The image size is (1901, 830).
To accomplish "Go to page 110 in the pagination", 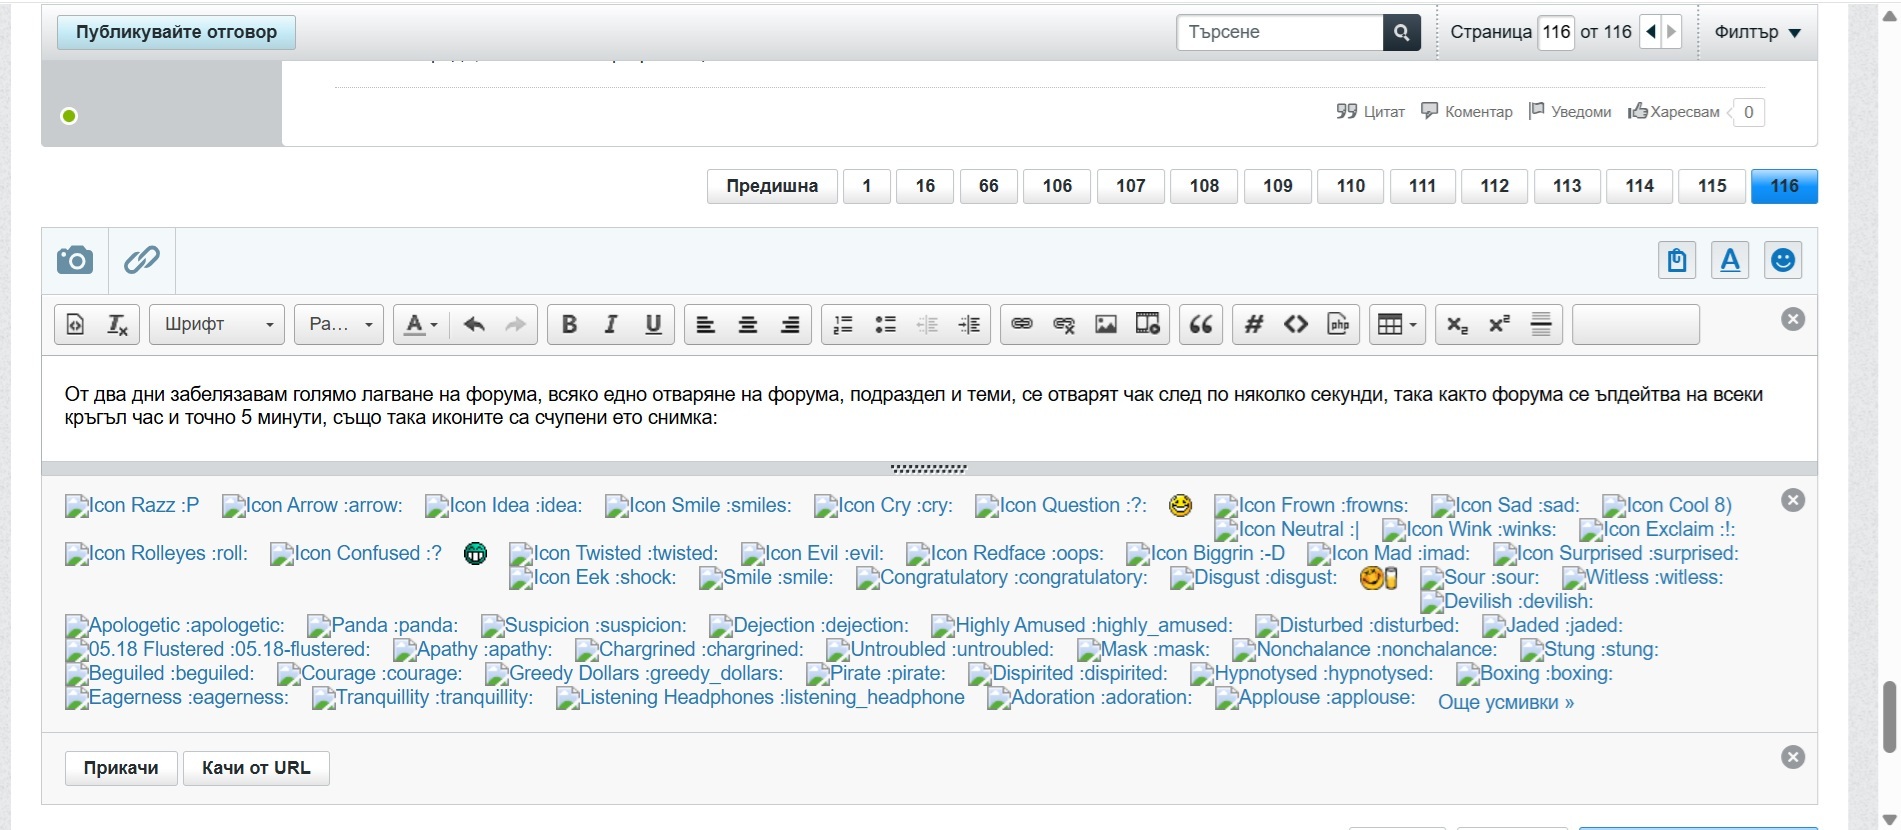I will point(1351,186).
